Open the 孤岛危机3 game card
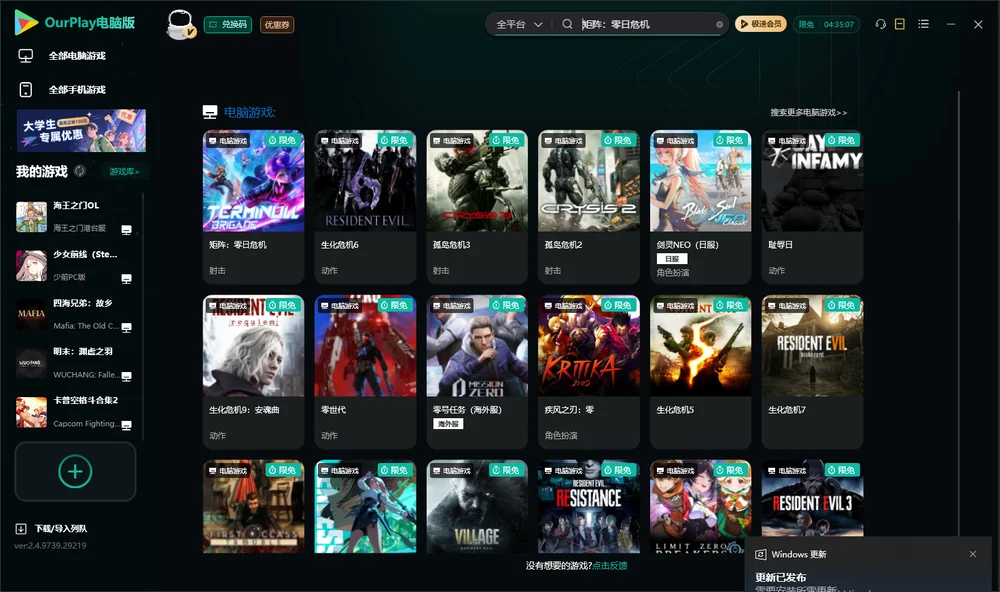This screenshot has height=592, width=1000. coord(477,207)
